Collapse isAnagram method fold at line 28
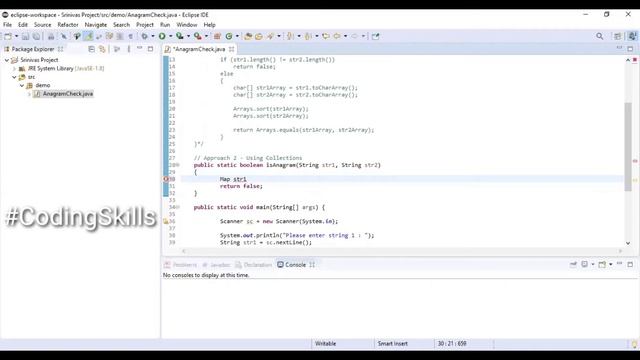Screen dimensions: 640x360 (x=178, y=165)
